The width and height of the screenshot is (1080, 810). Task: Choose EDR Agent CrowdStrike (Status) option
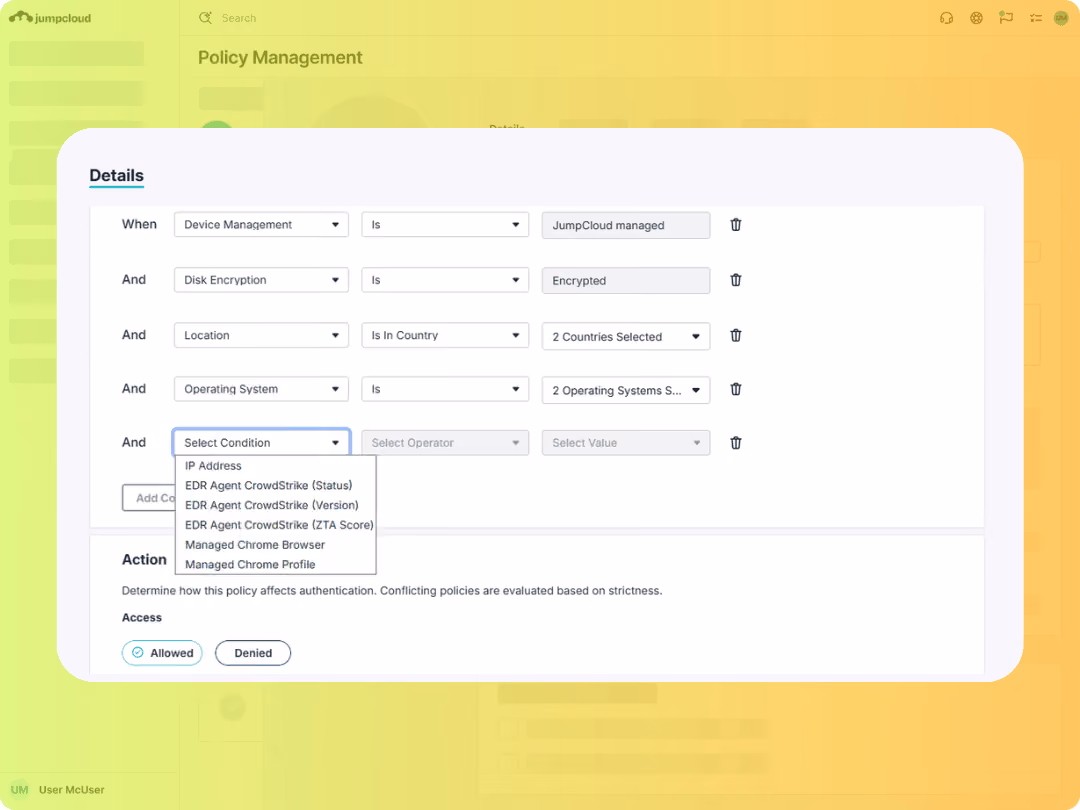[276, 486]
